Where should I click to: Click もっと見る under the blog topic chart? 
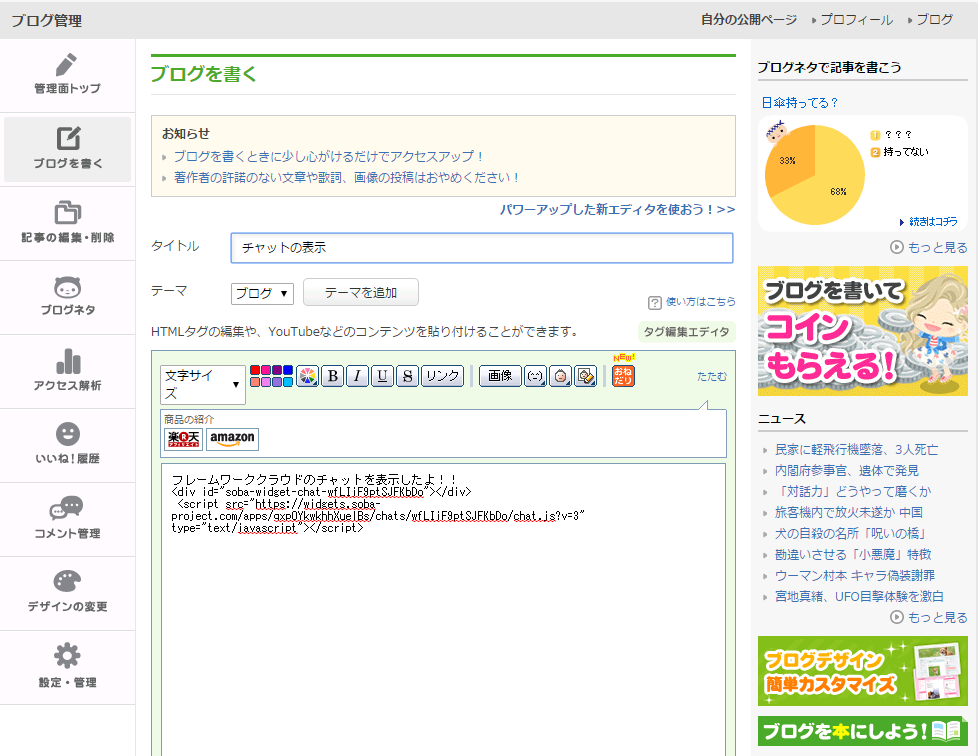pyautogui.click(x=937, y=247)
